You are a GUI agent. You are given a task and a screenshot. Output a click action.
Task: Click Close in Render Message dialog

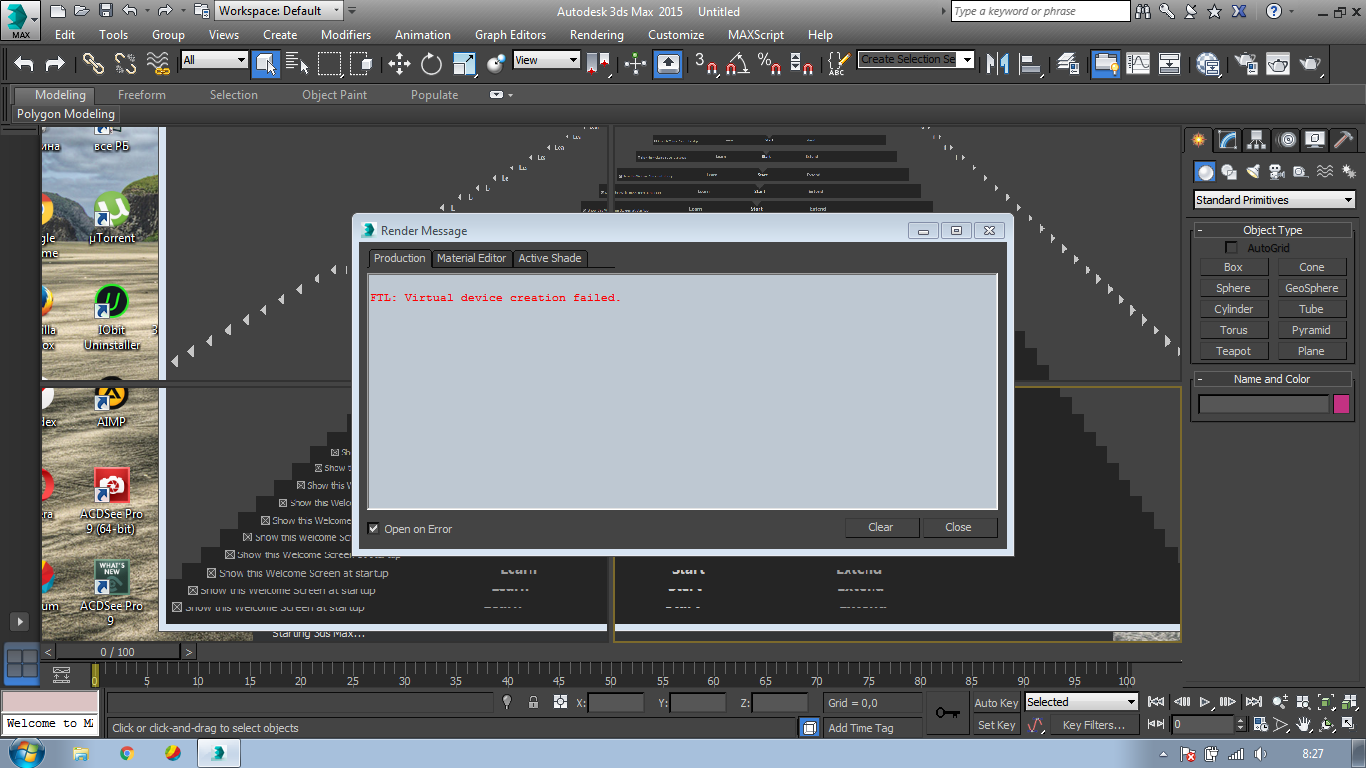pos(958,527)
